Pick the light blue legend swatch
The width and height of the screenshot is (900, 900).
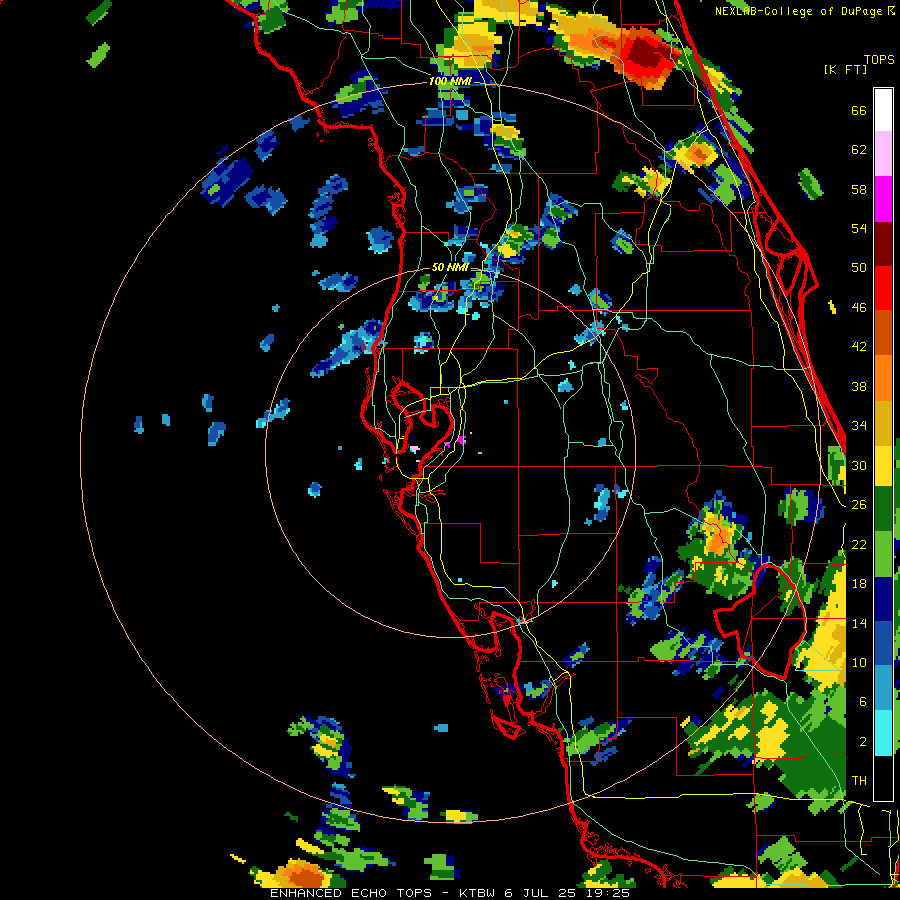tap(883, 688)
